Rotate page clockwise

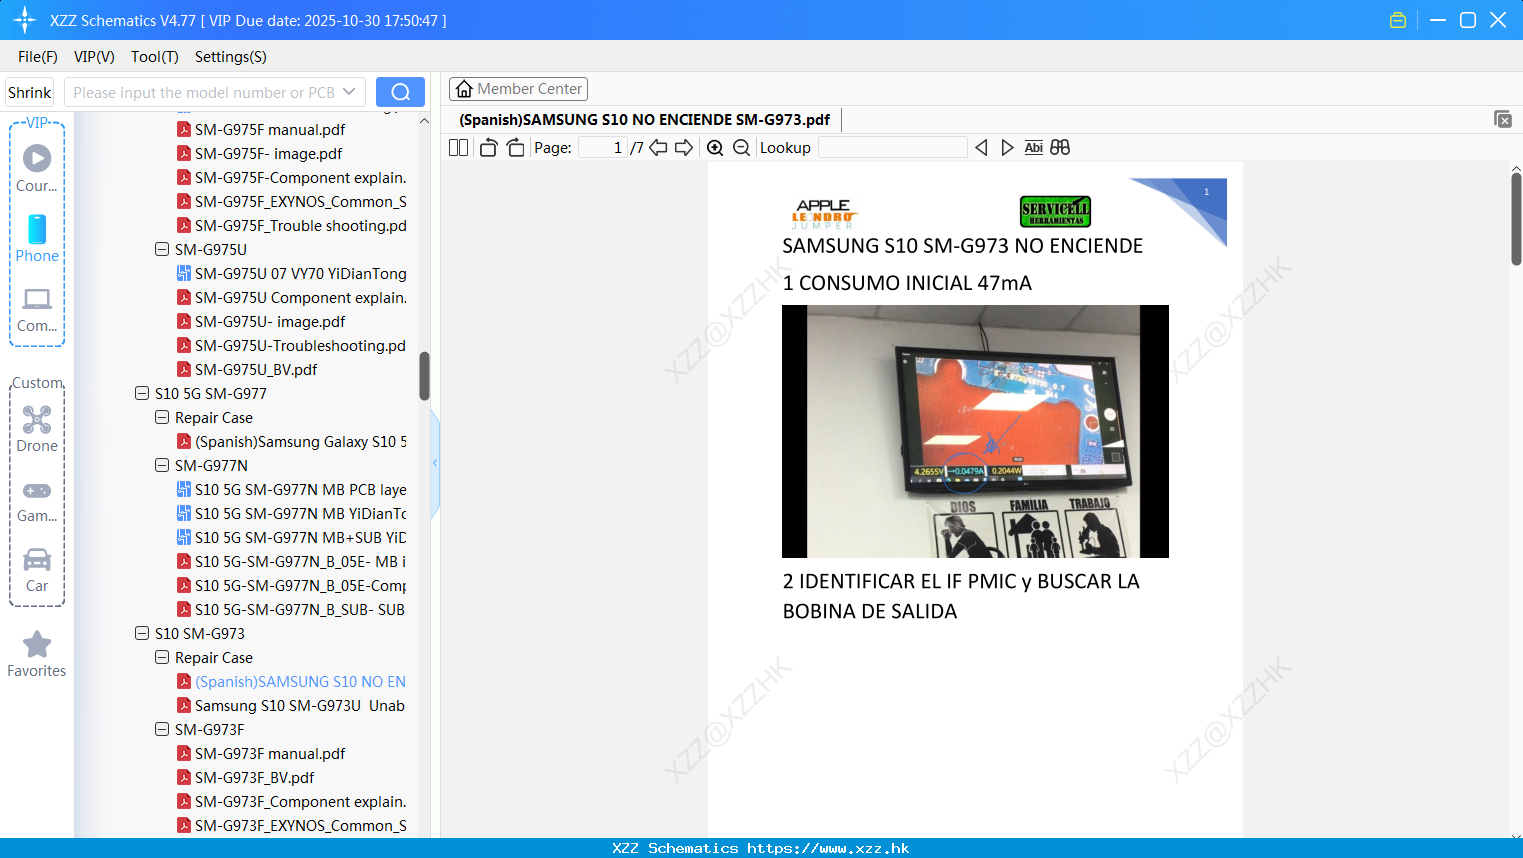click(x=515, y=147)
